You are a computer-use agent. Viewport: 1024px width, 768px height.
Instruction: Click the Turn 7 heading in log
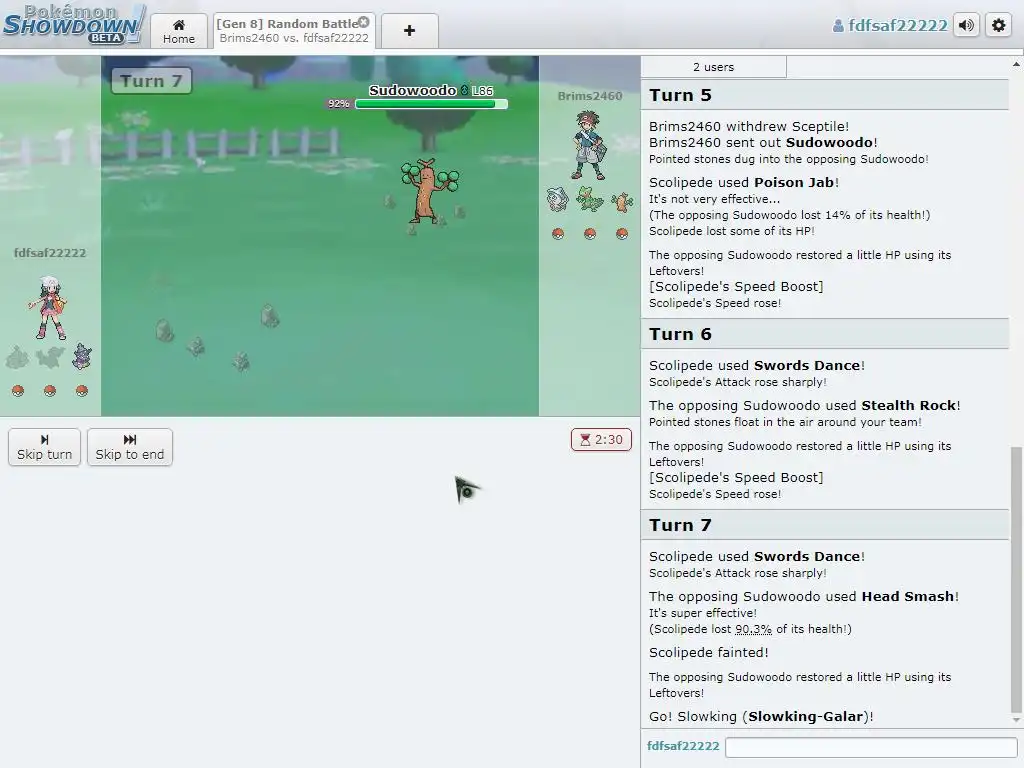[x=680, y=526]
